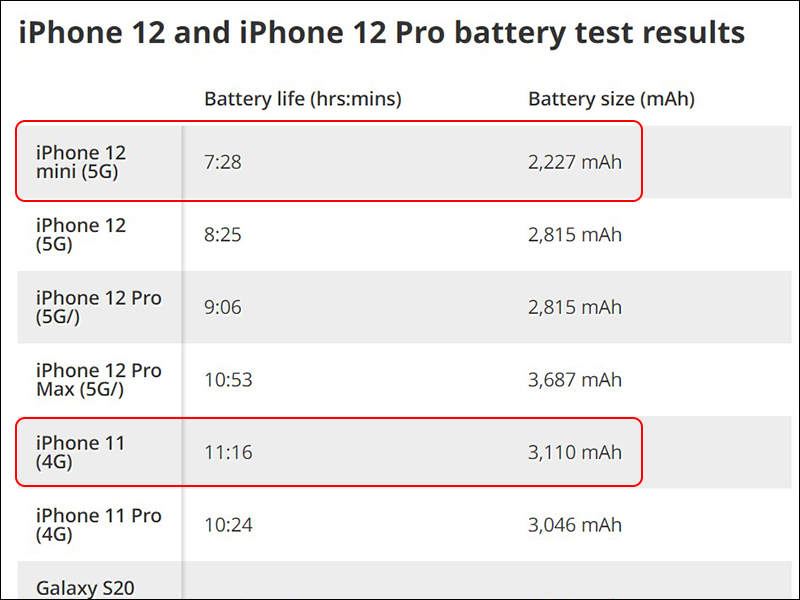Click the 10:53 battery life value
The image size is (800, 600).
pyautogui.click(x=228, y=380)
